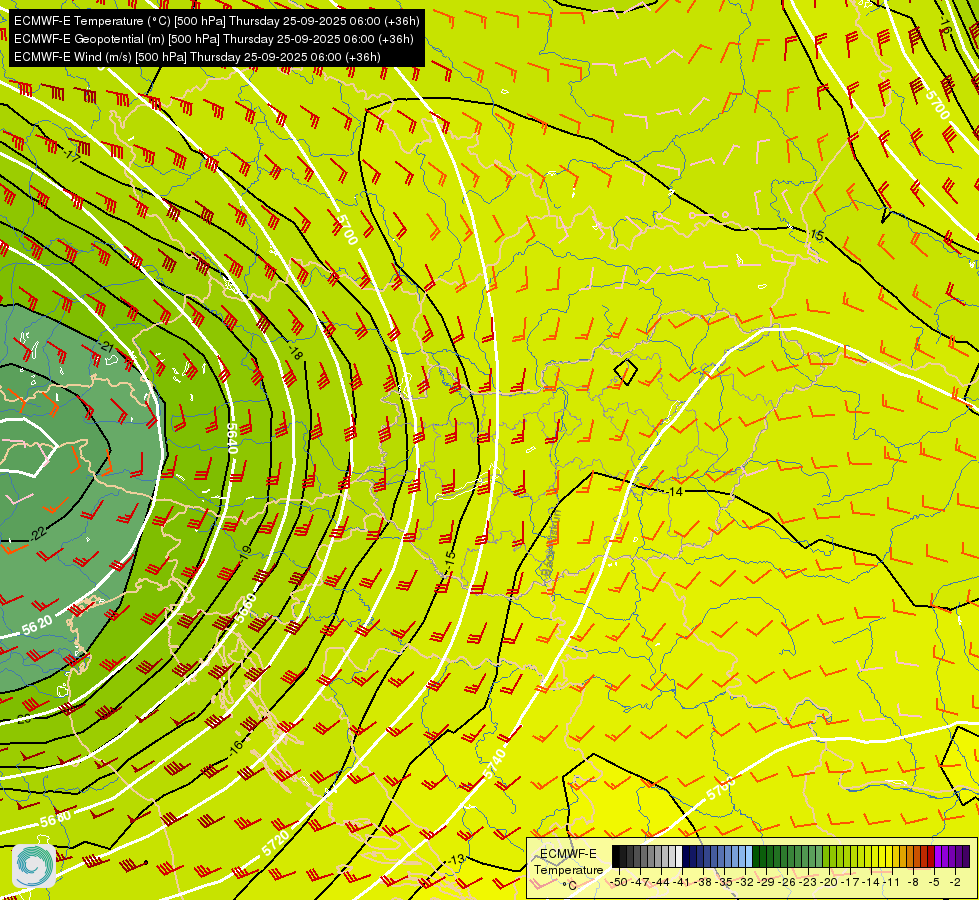Select the 'ECMWF-E Temperature (°C) [500 hPa]' title line
Screen dimensions: 979x900
[217, 21]
